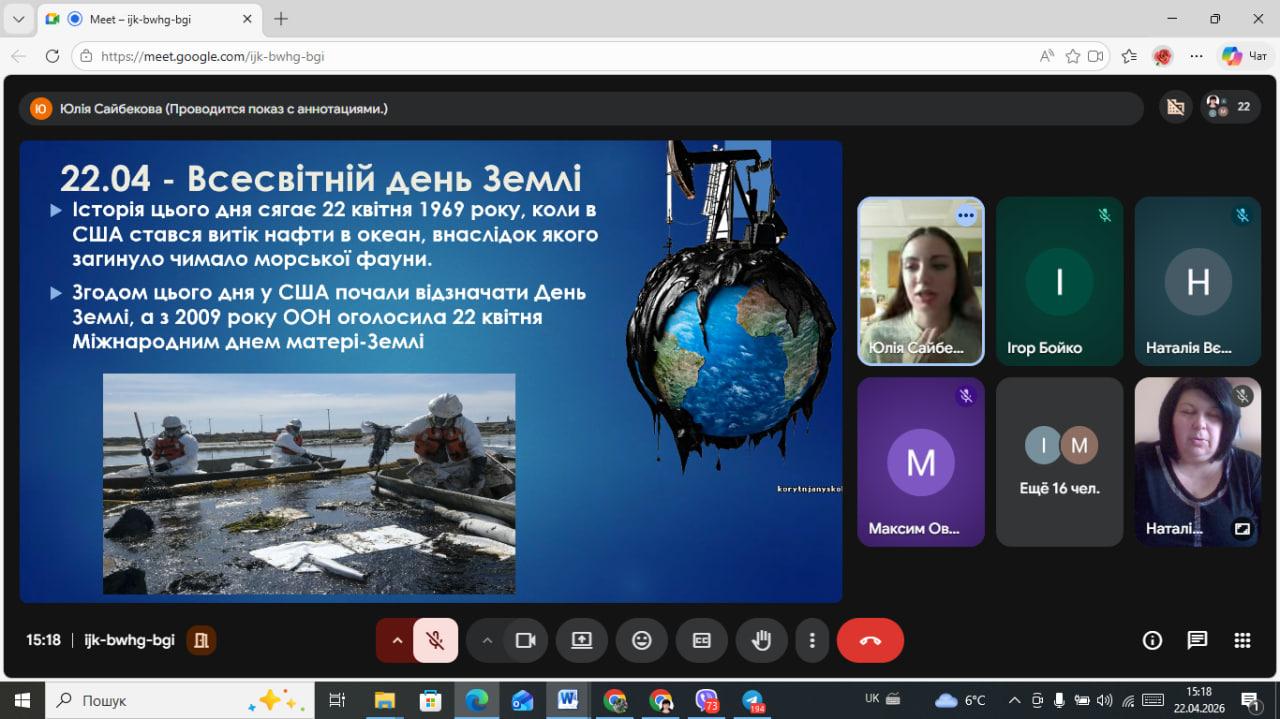
Task: Show the list of 22 participants
Action: tap(1230, 106)
